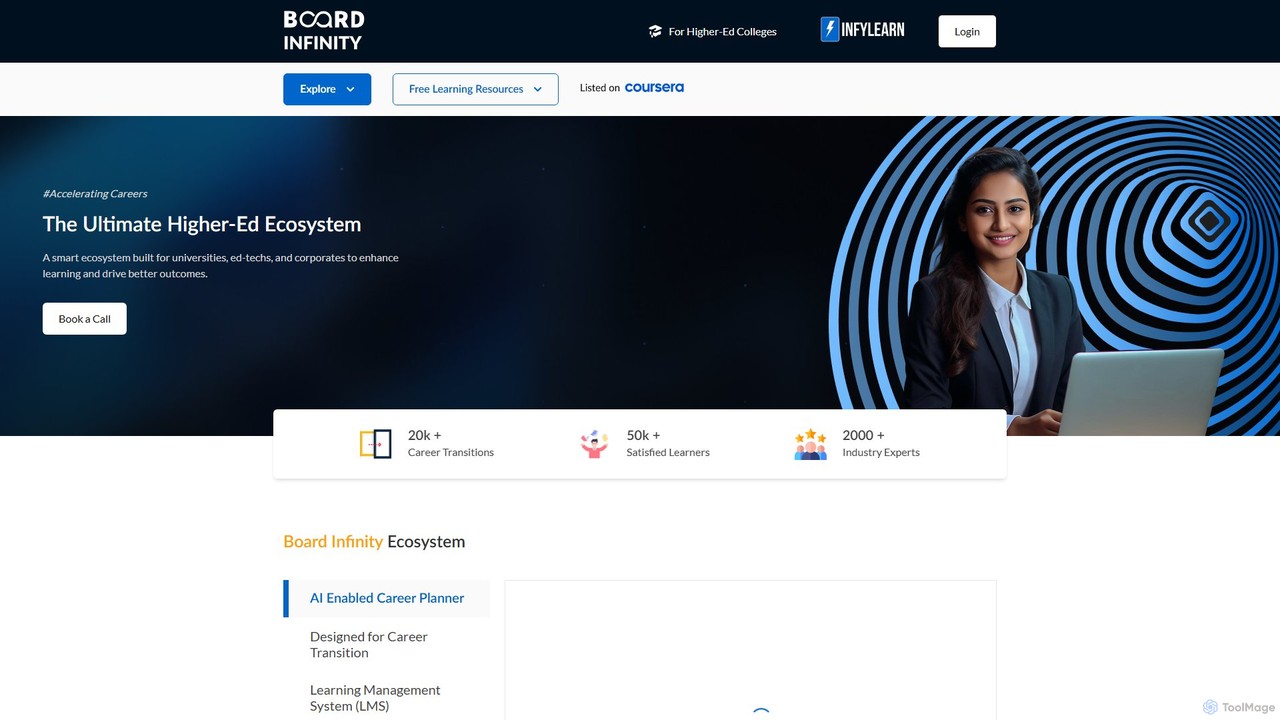Click the chevron arrow beside Explore

click(350, 89)
